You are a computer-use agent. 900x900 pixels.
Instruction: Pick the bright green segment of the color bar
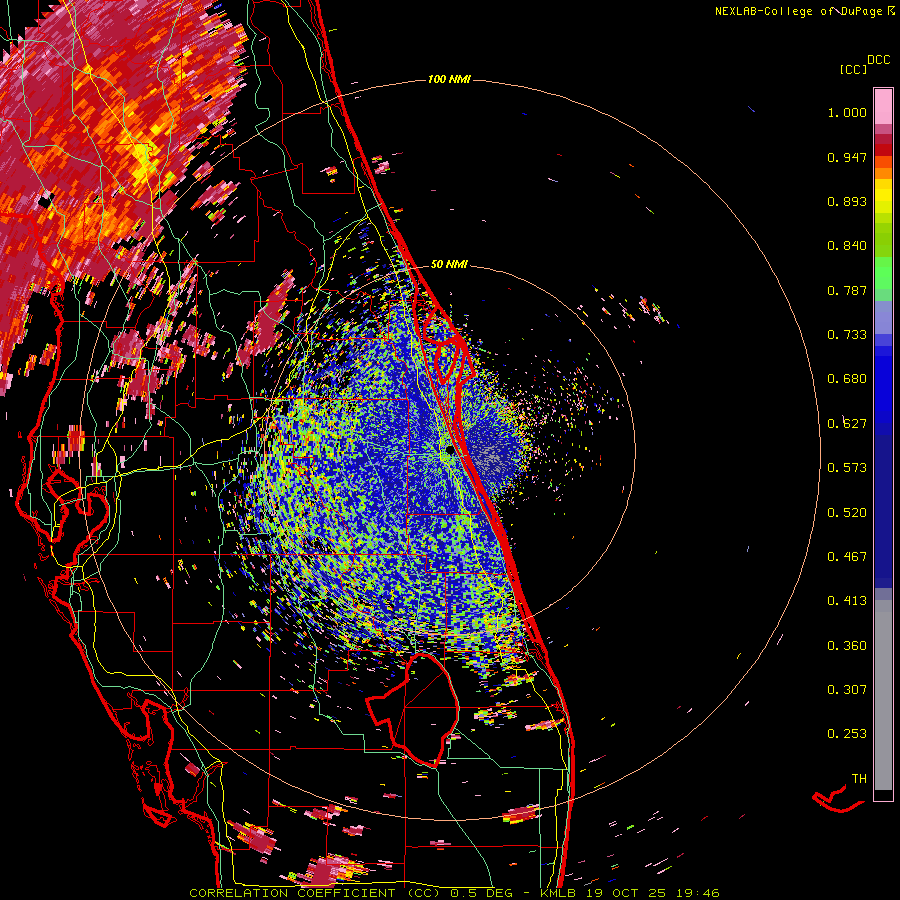(883, 273)
